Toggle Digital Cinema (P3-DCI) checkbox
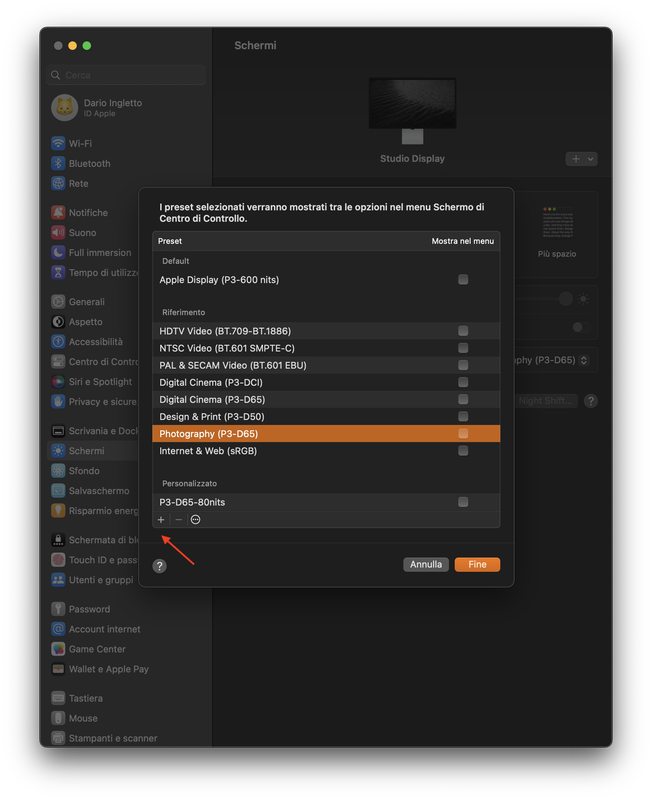 coord(463,382)
